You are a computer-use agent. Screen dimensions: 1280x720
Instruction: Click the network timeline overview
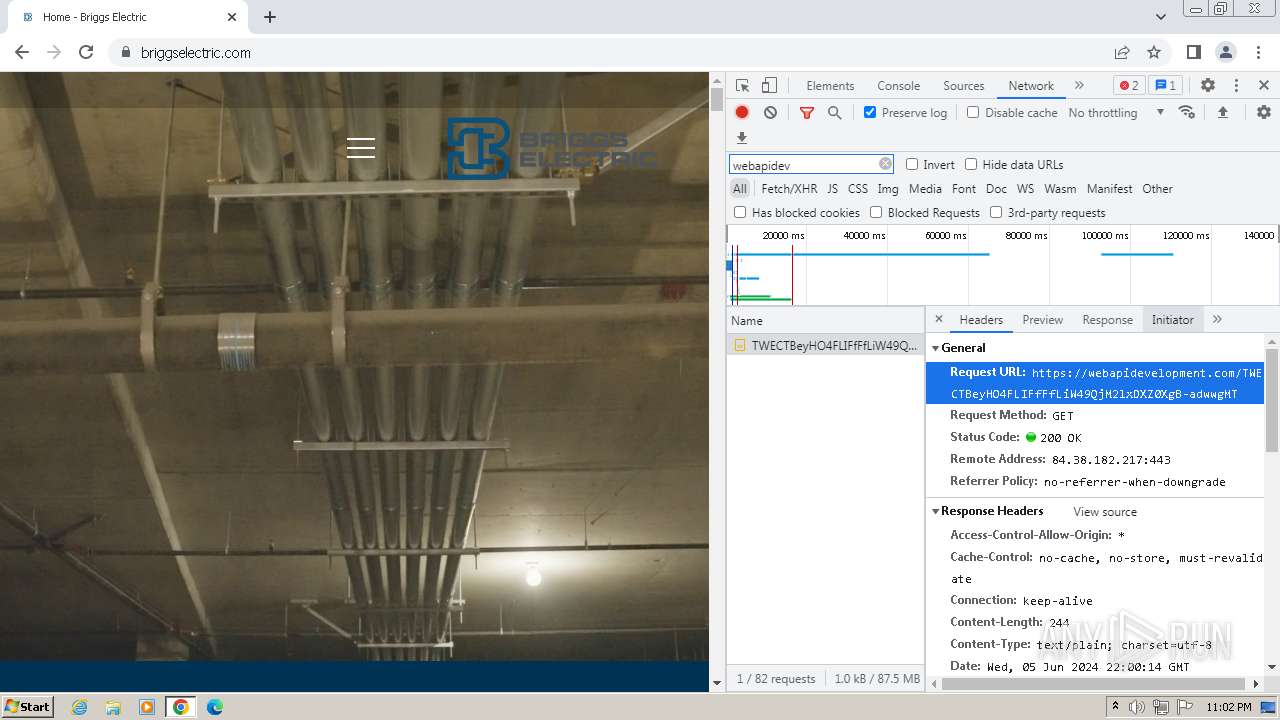[1003, 265]
